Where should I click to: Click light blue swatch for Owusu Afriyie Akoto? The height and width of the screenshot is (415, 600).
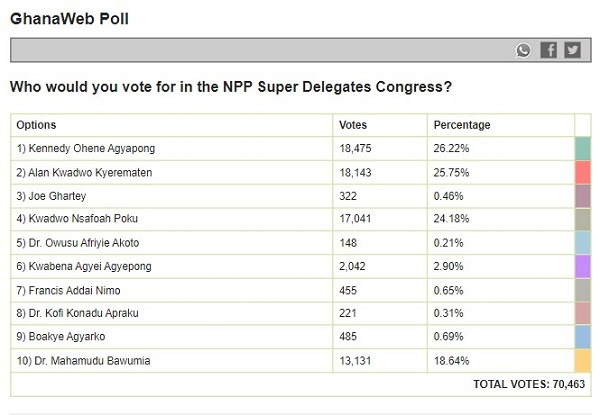pyautogui.click(x=582, y=244)
